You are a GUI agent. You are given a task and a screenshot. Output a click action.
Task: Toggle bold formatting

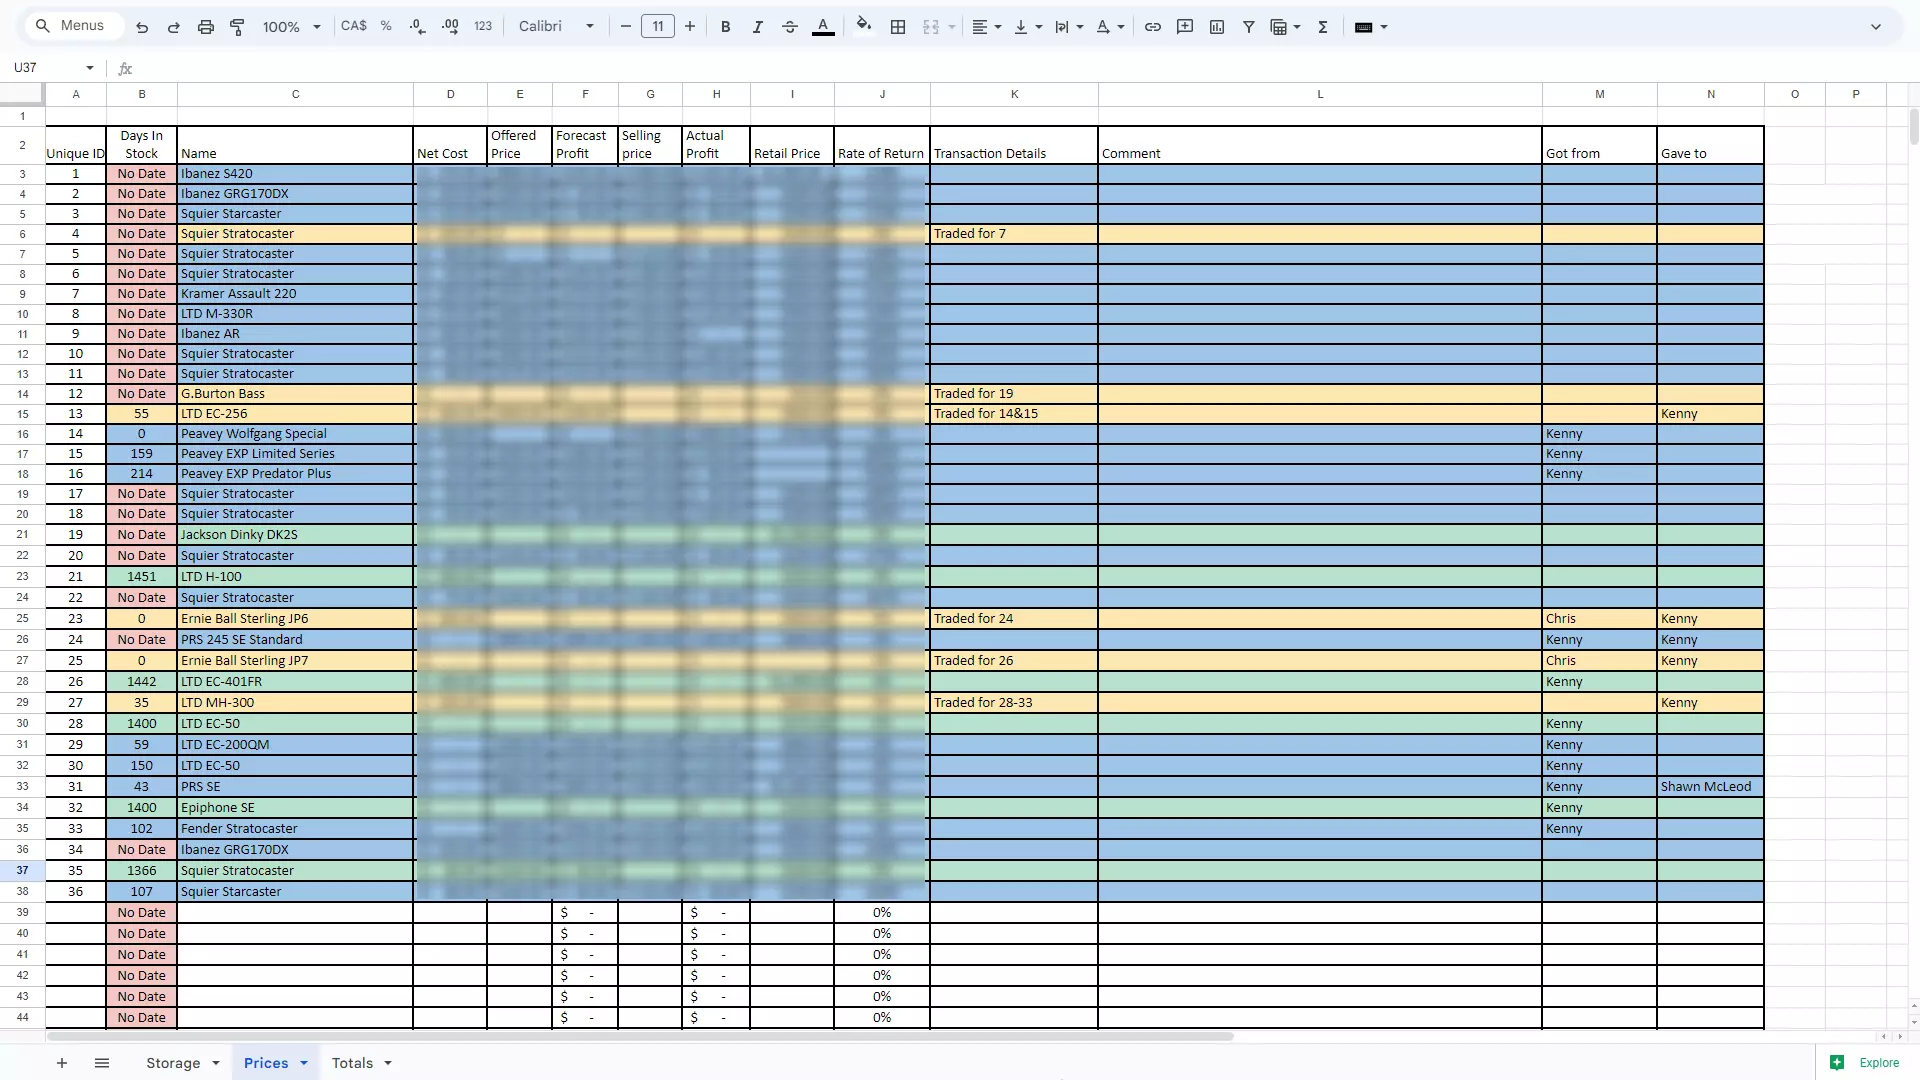[x=726, y=27]
